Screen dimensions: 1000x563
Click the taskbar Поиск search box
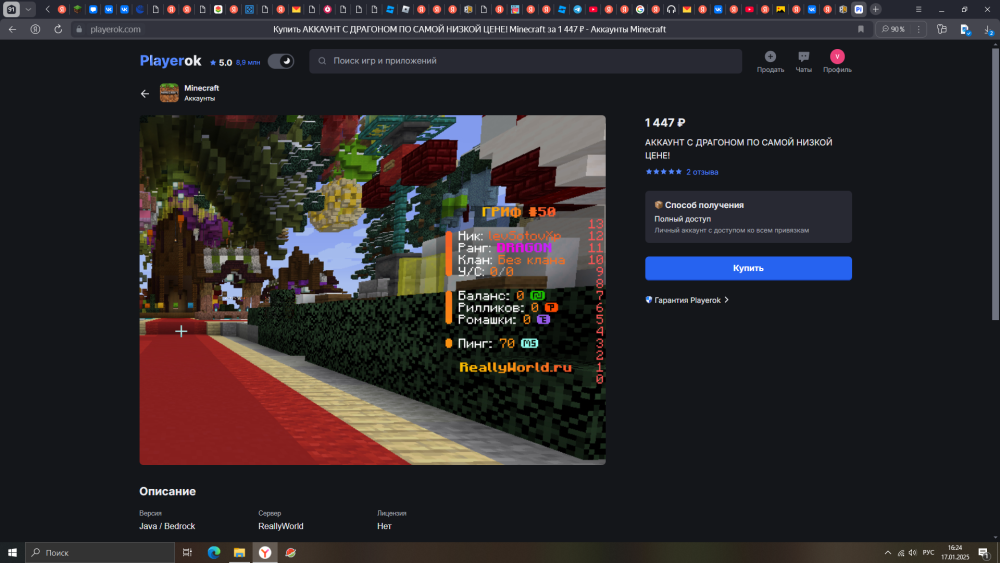100,553
